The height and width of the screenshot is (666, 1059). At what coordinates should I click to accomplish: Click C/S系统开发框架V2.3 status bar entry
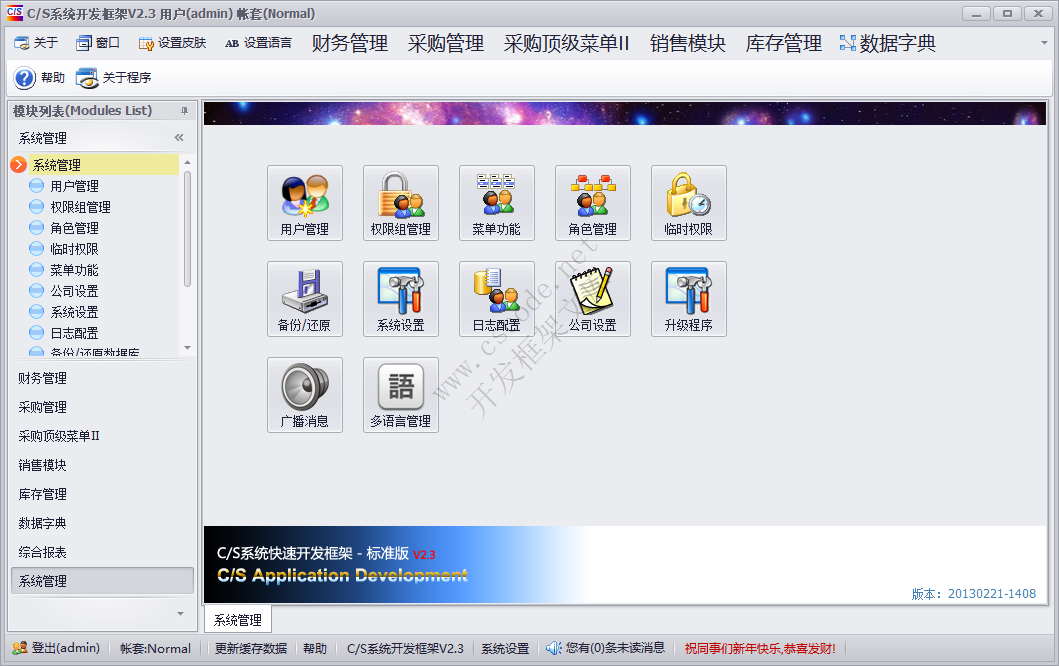pyautogui.click(x=405, y=648)
